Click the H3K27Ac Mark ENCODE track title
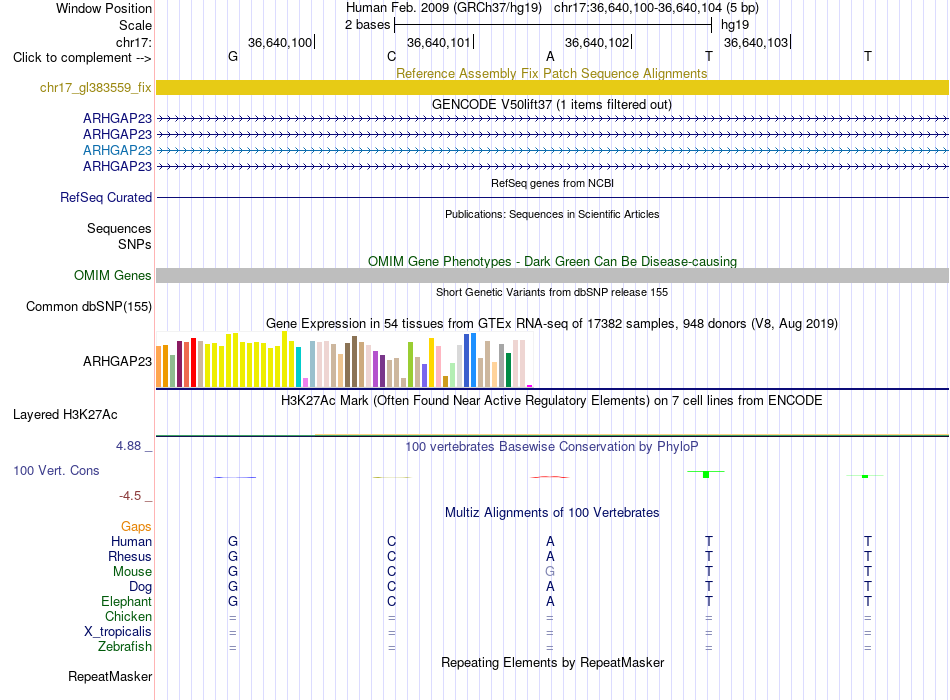 (552, 401)
